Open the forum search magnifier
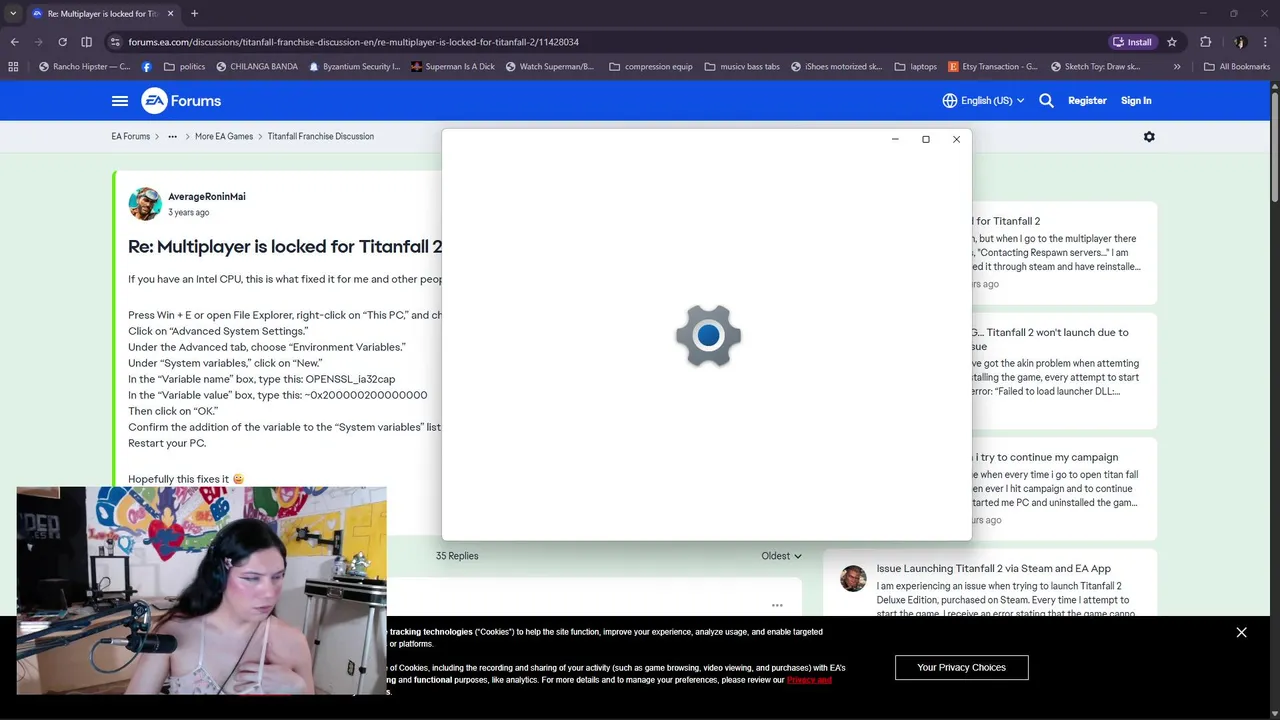 coord(1046,101)
